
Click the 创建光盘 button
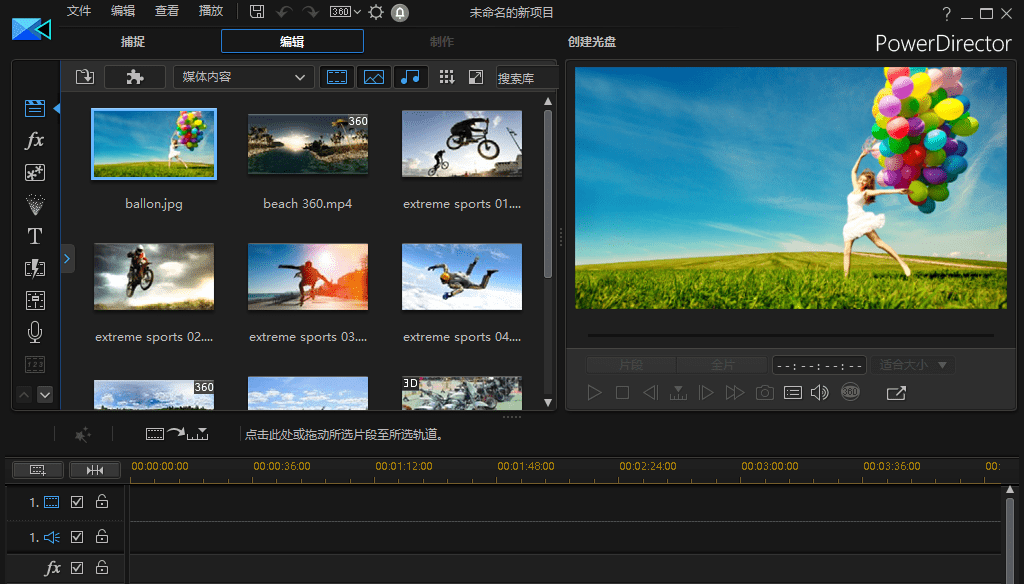(591, 42)
